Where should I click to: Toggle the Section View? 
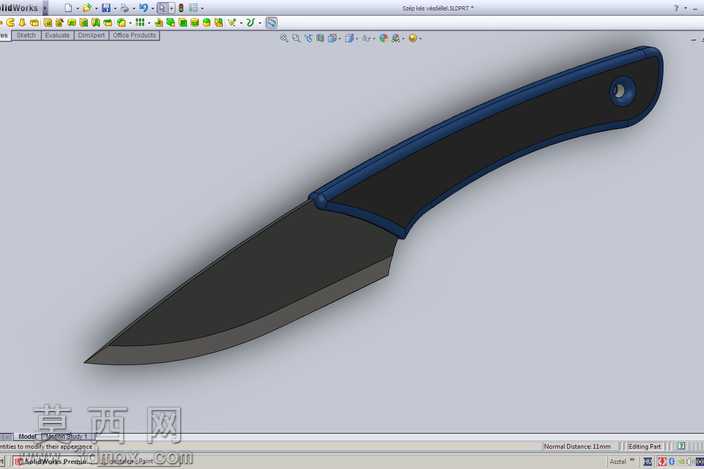point(320,39)
